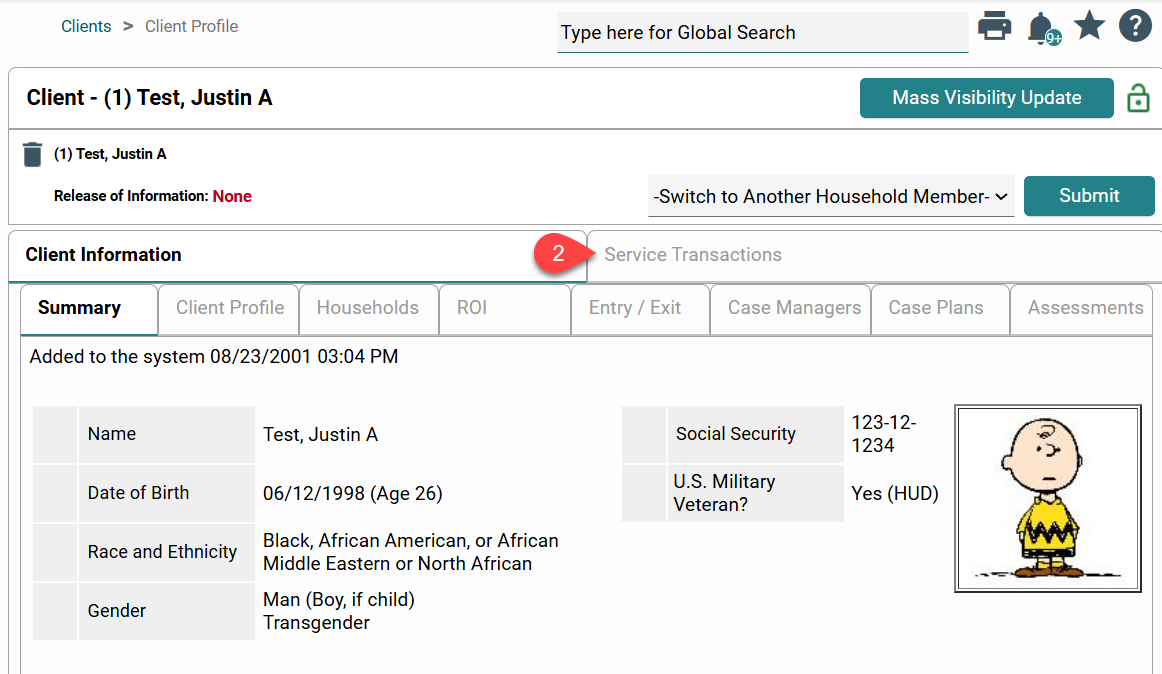
Task: Click the trash can delete icon
Action: coord(33,154)
